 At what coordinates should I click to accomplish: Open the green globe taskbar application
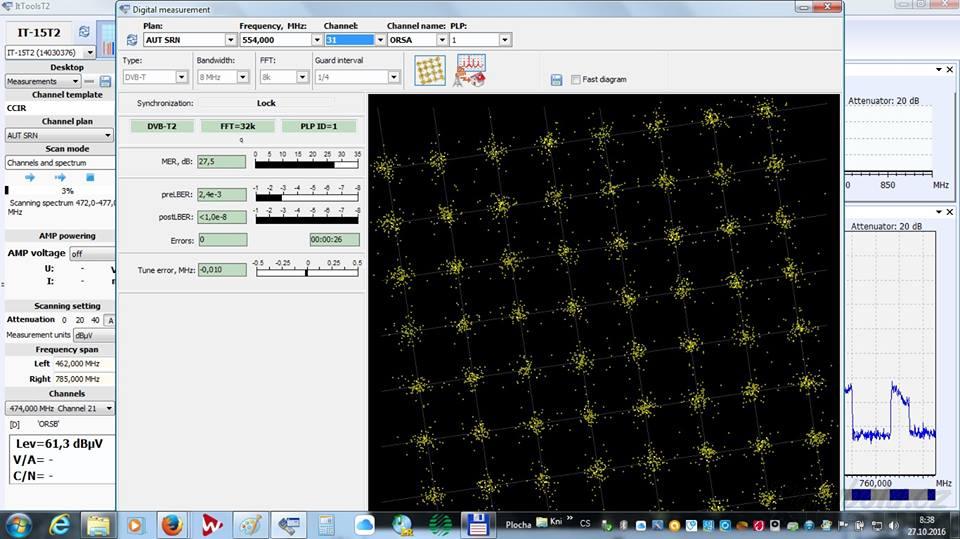pyautogui.click(x=440, y=526)
